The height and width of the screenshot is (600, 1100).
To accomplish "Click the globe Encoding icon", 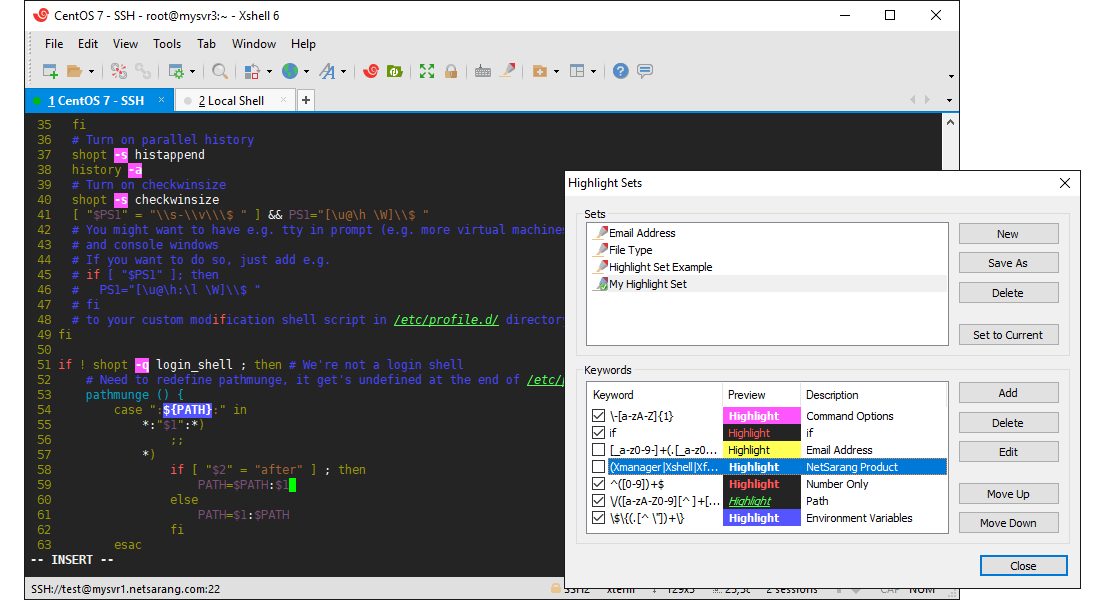I will pos(290,71).
